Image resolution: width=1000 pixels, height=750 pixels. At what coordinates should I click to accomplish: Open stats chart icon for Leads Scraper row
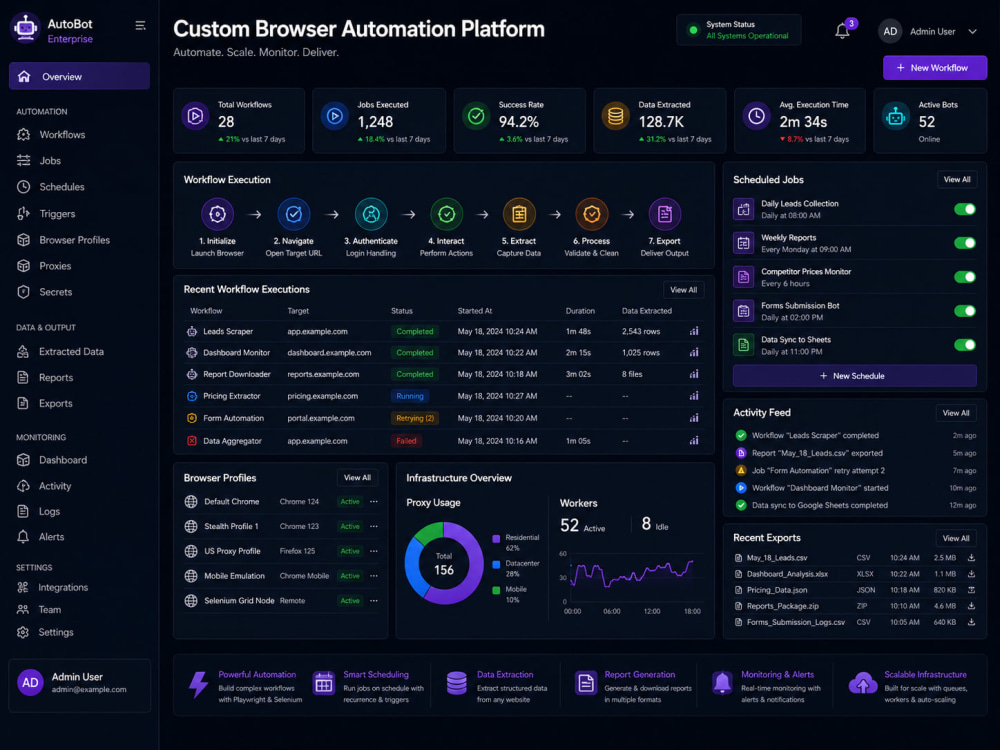pyautogui.click(x=694, y=331)
